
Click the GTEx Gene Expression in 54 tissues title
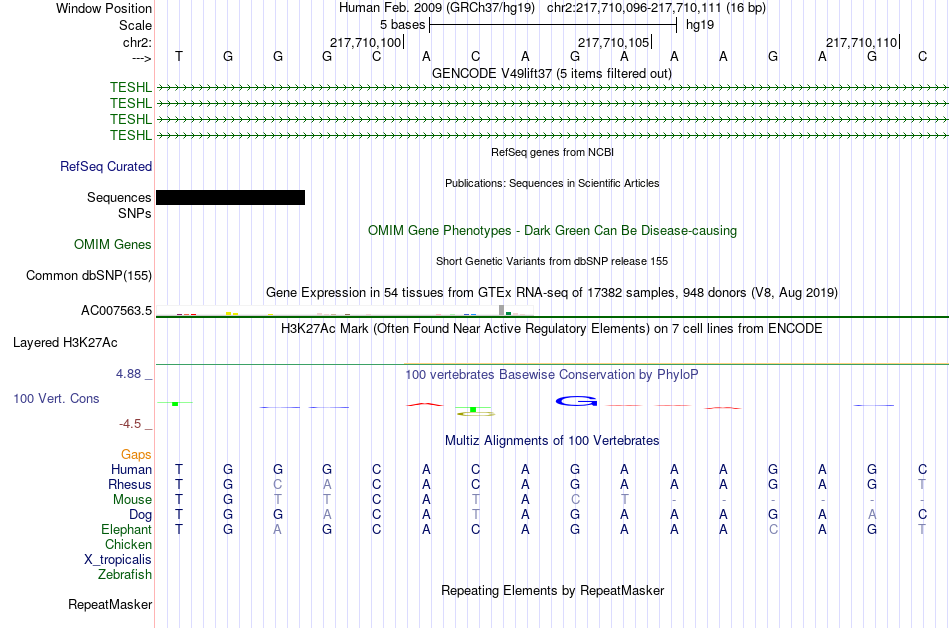552,293
